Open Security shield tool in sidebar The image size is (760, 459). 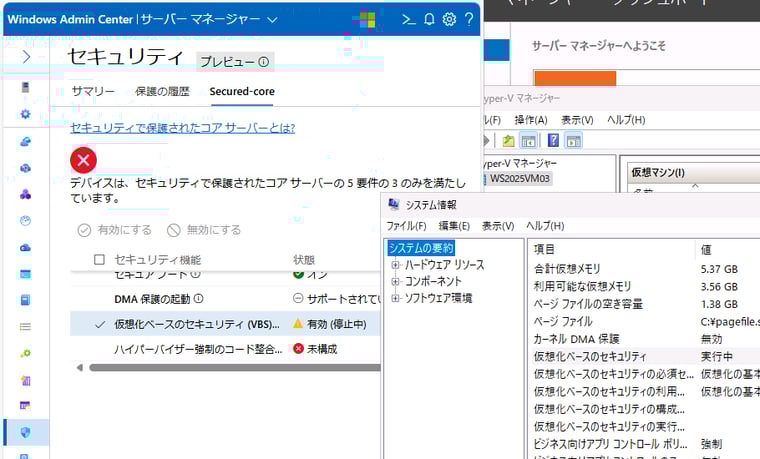(25, 432)
